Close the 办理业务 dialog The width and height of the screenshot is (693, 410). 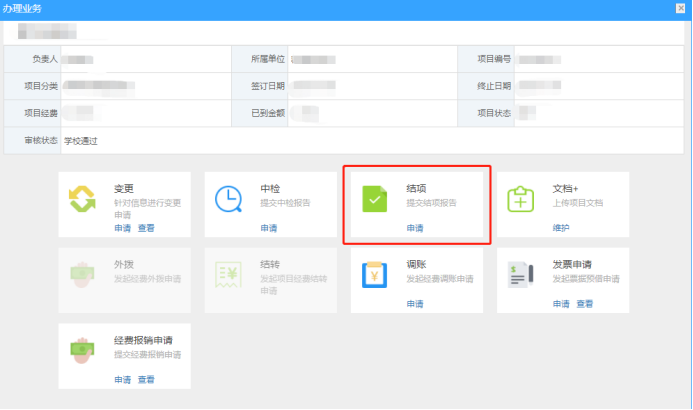click(681, 8)
